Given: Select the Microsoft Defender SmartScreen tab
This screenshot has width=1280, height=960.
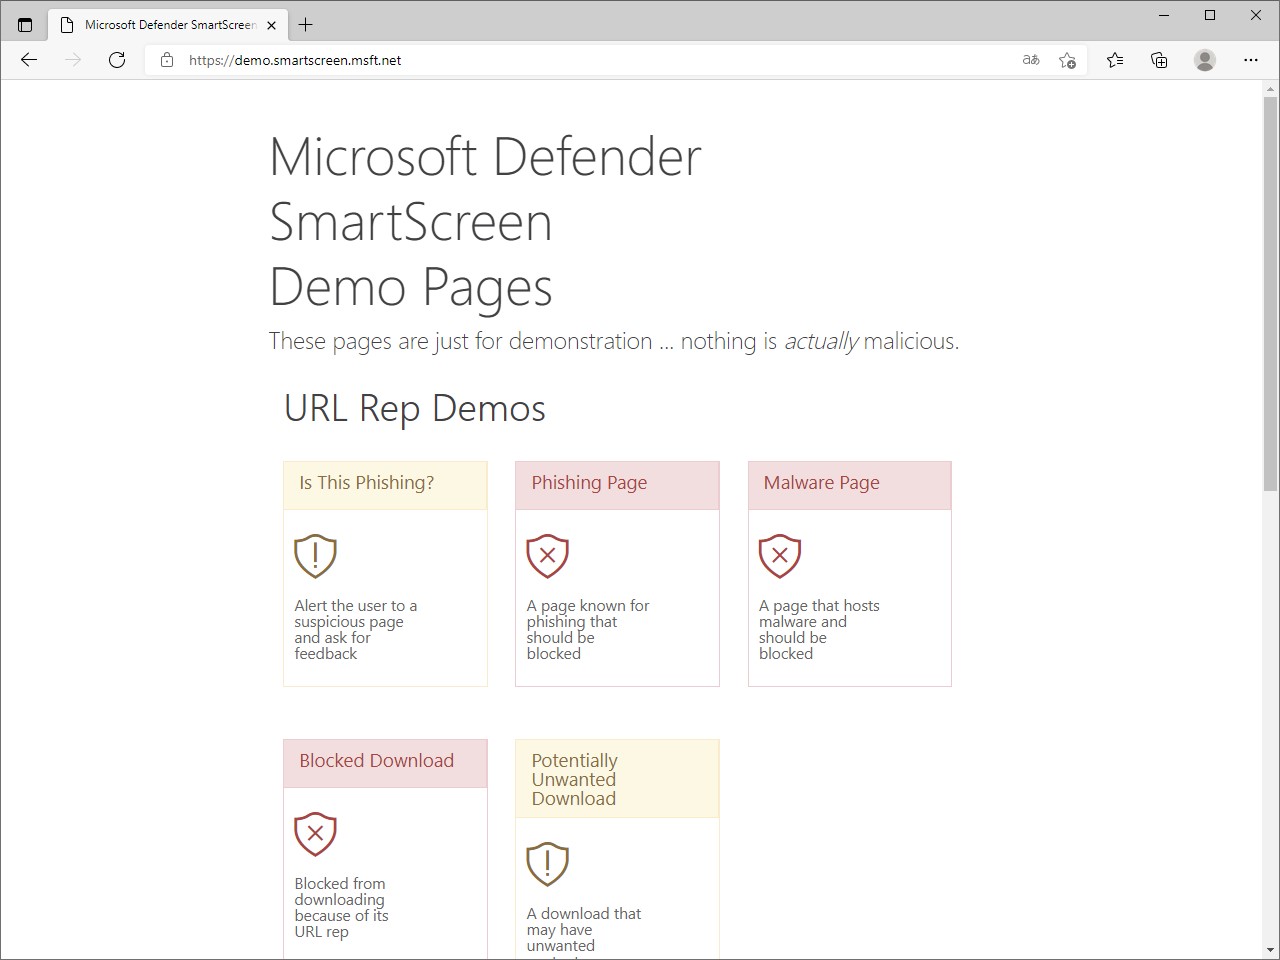Looking at the screenshot, I should coord(165,25).
